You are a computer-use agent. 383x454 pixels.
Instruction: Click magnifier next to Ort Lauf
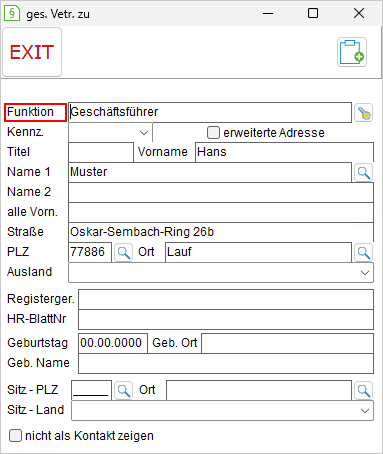[363, 252]
